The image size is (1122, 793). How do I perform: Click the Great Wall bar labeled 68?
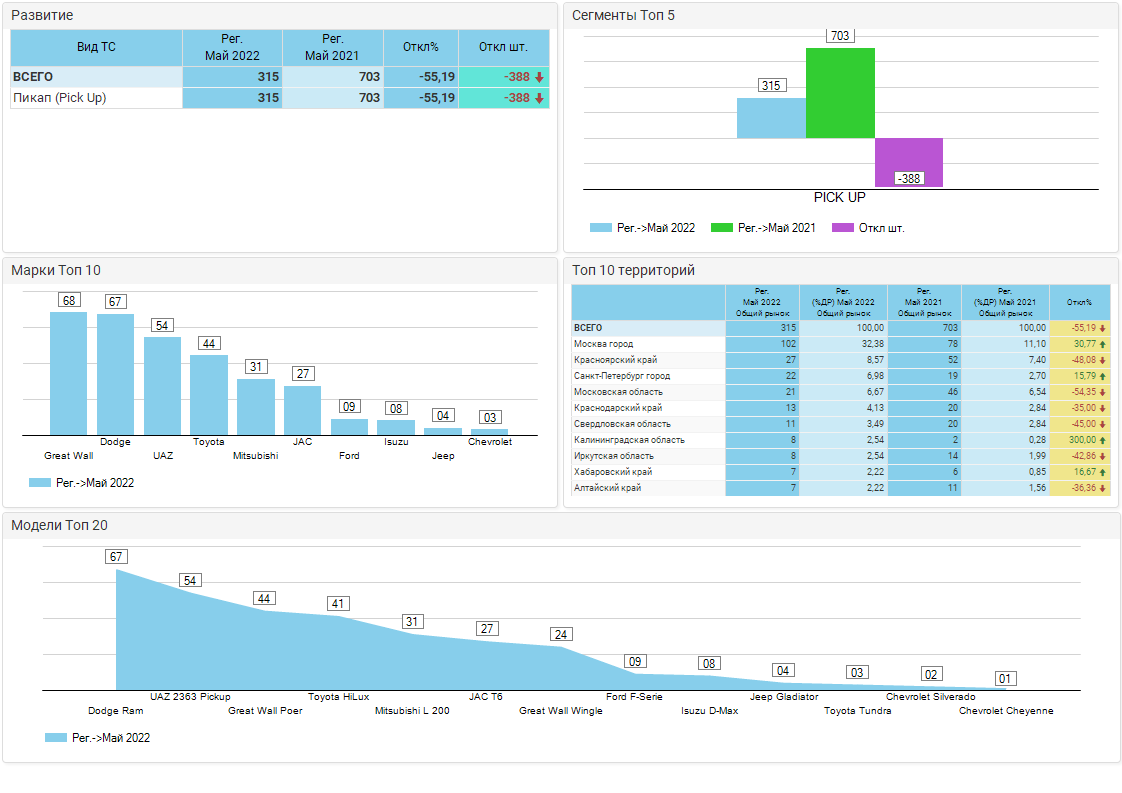tap(69, 372)
